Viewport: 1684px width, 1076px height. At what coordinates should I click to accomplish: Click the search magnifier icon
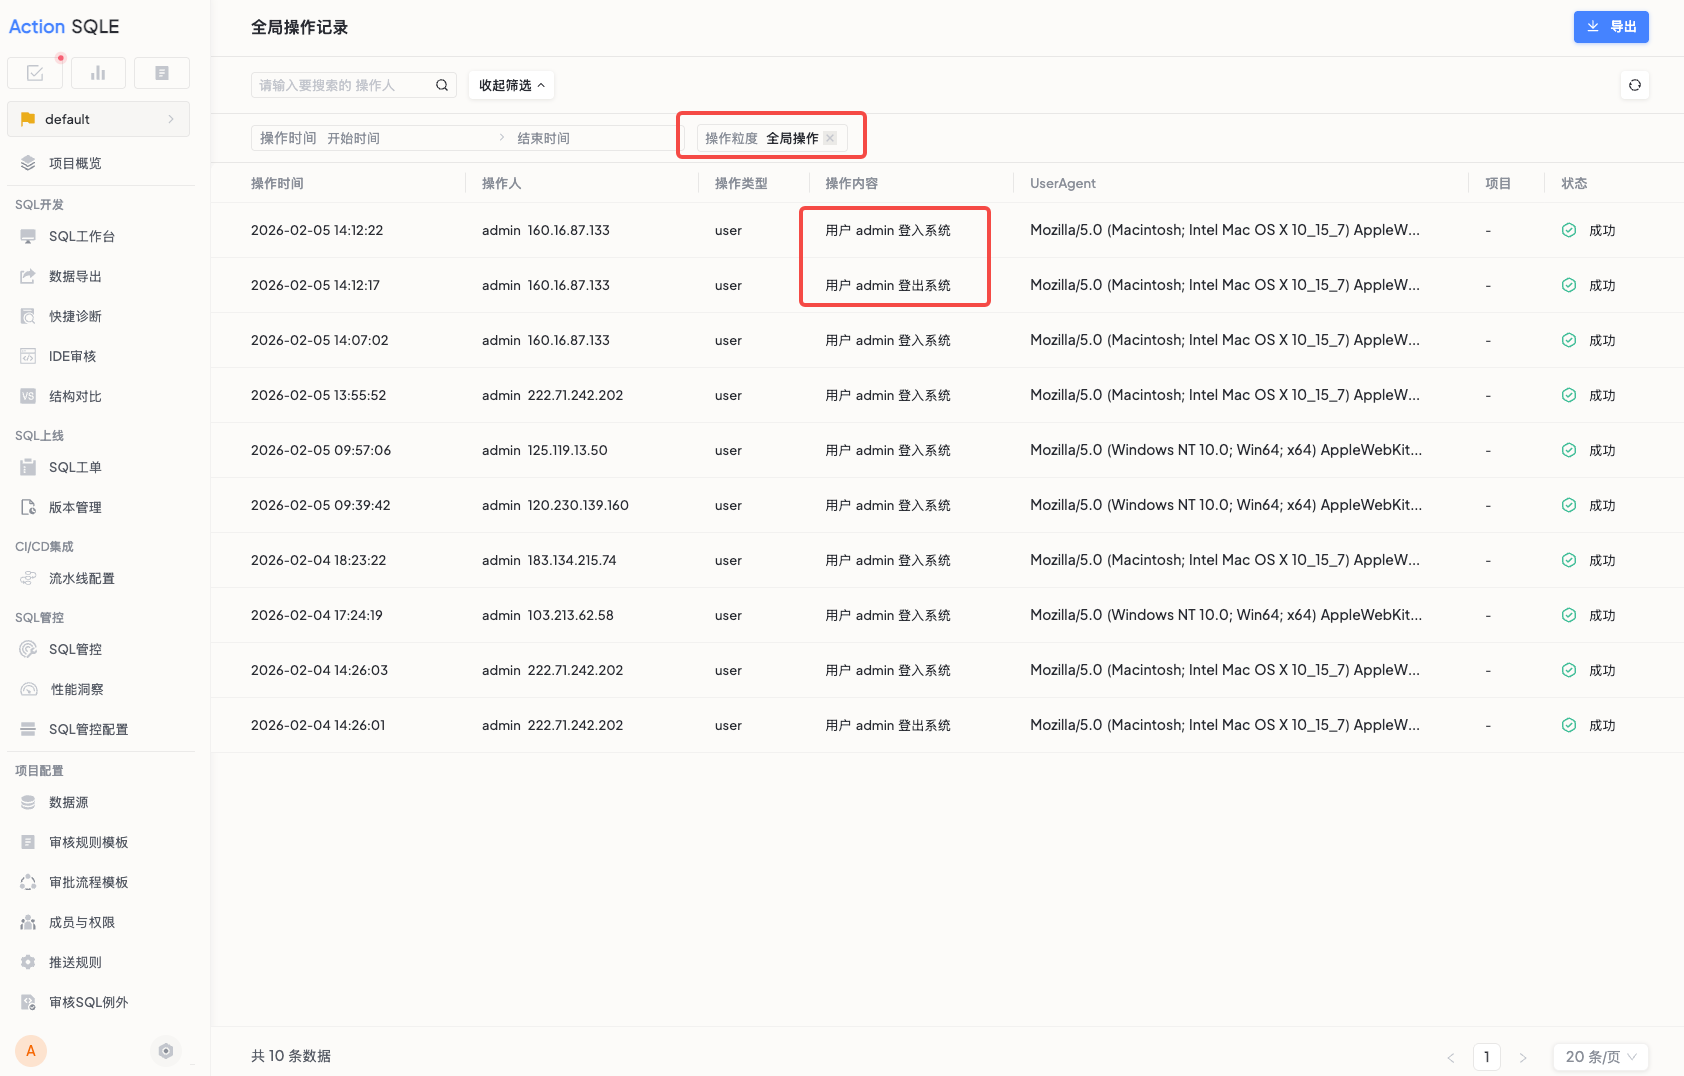[441, 85]
